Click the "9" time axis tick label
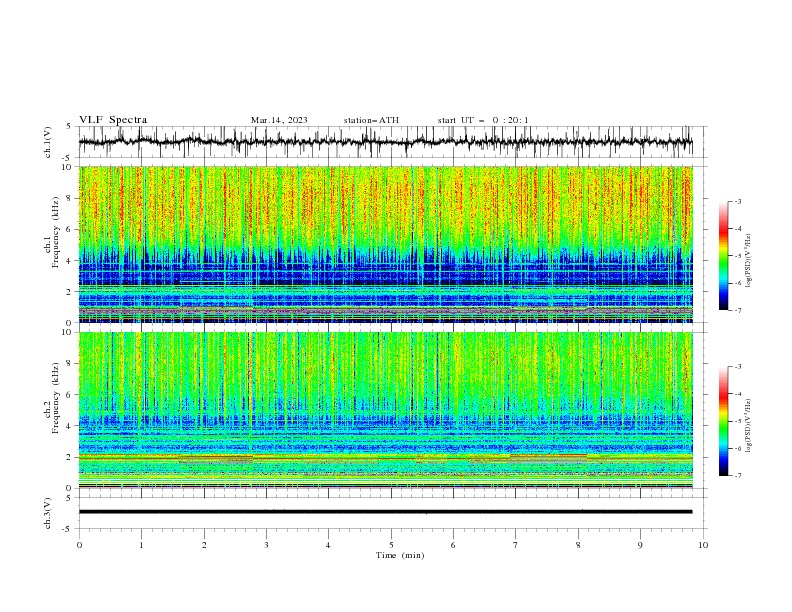The width and height of the screenshot is (792, 612). pyautogui.click(x=640, y=545)
